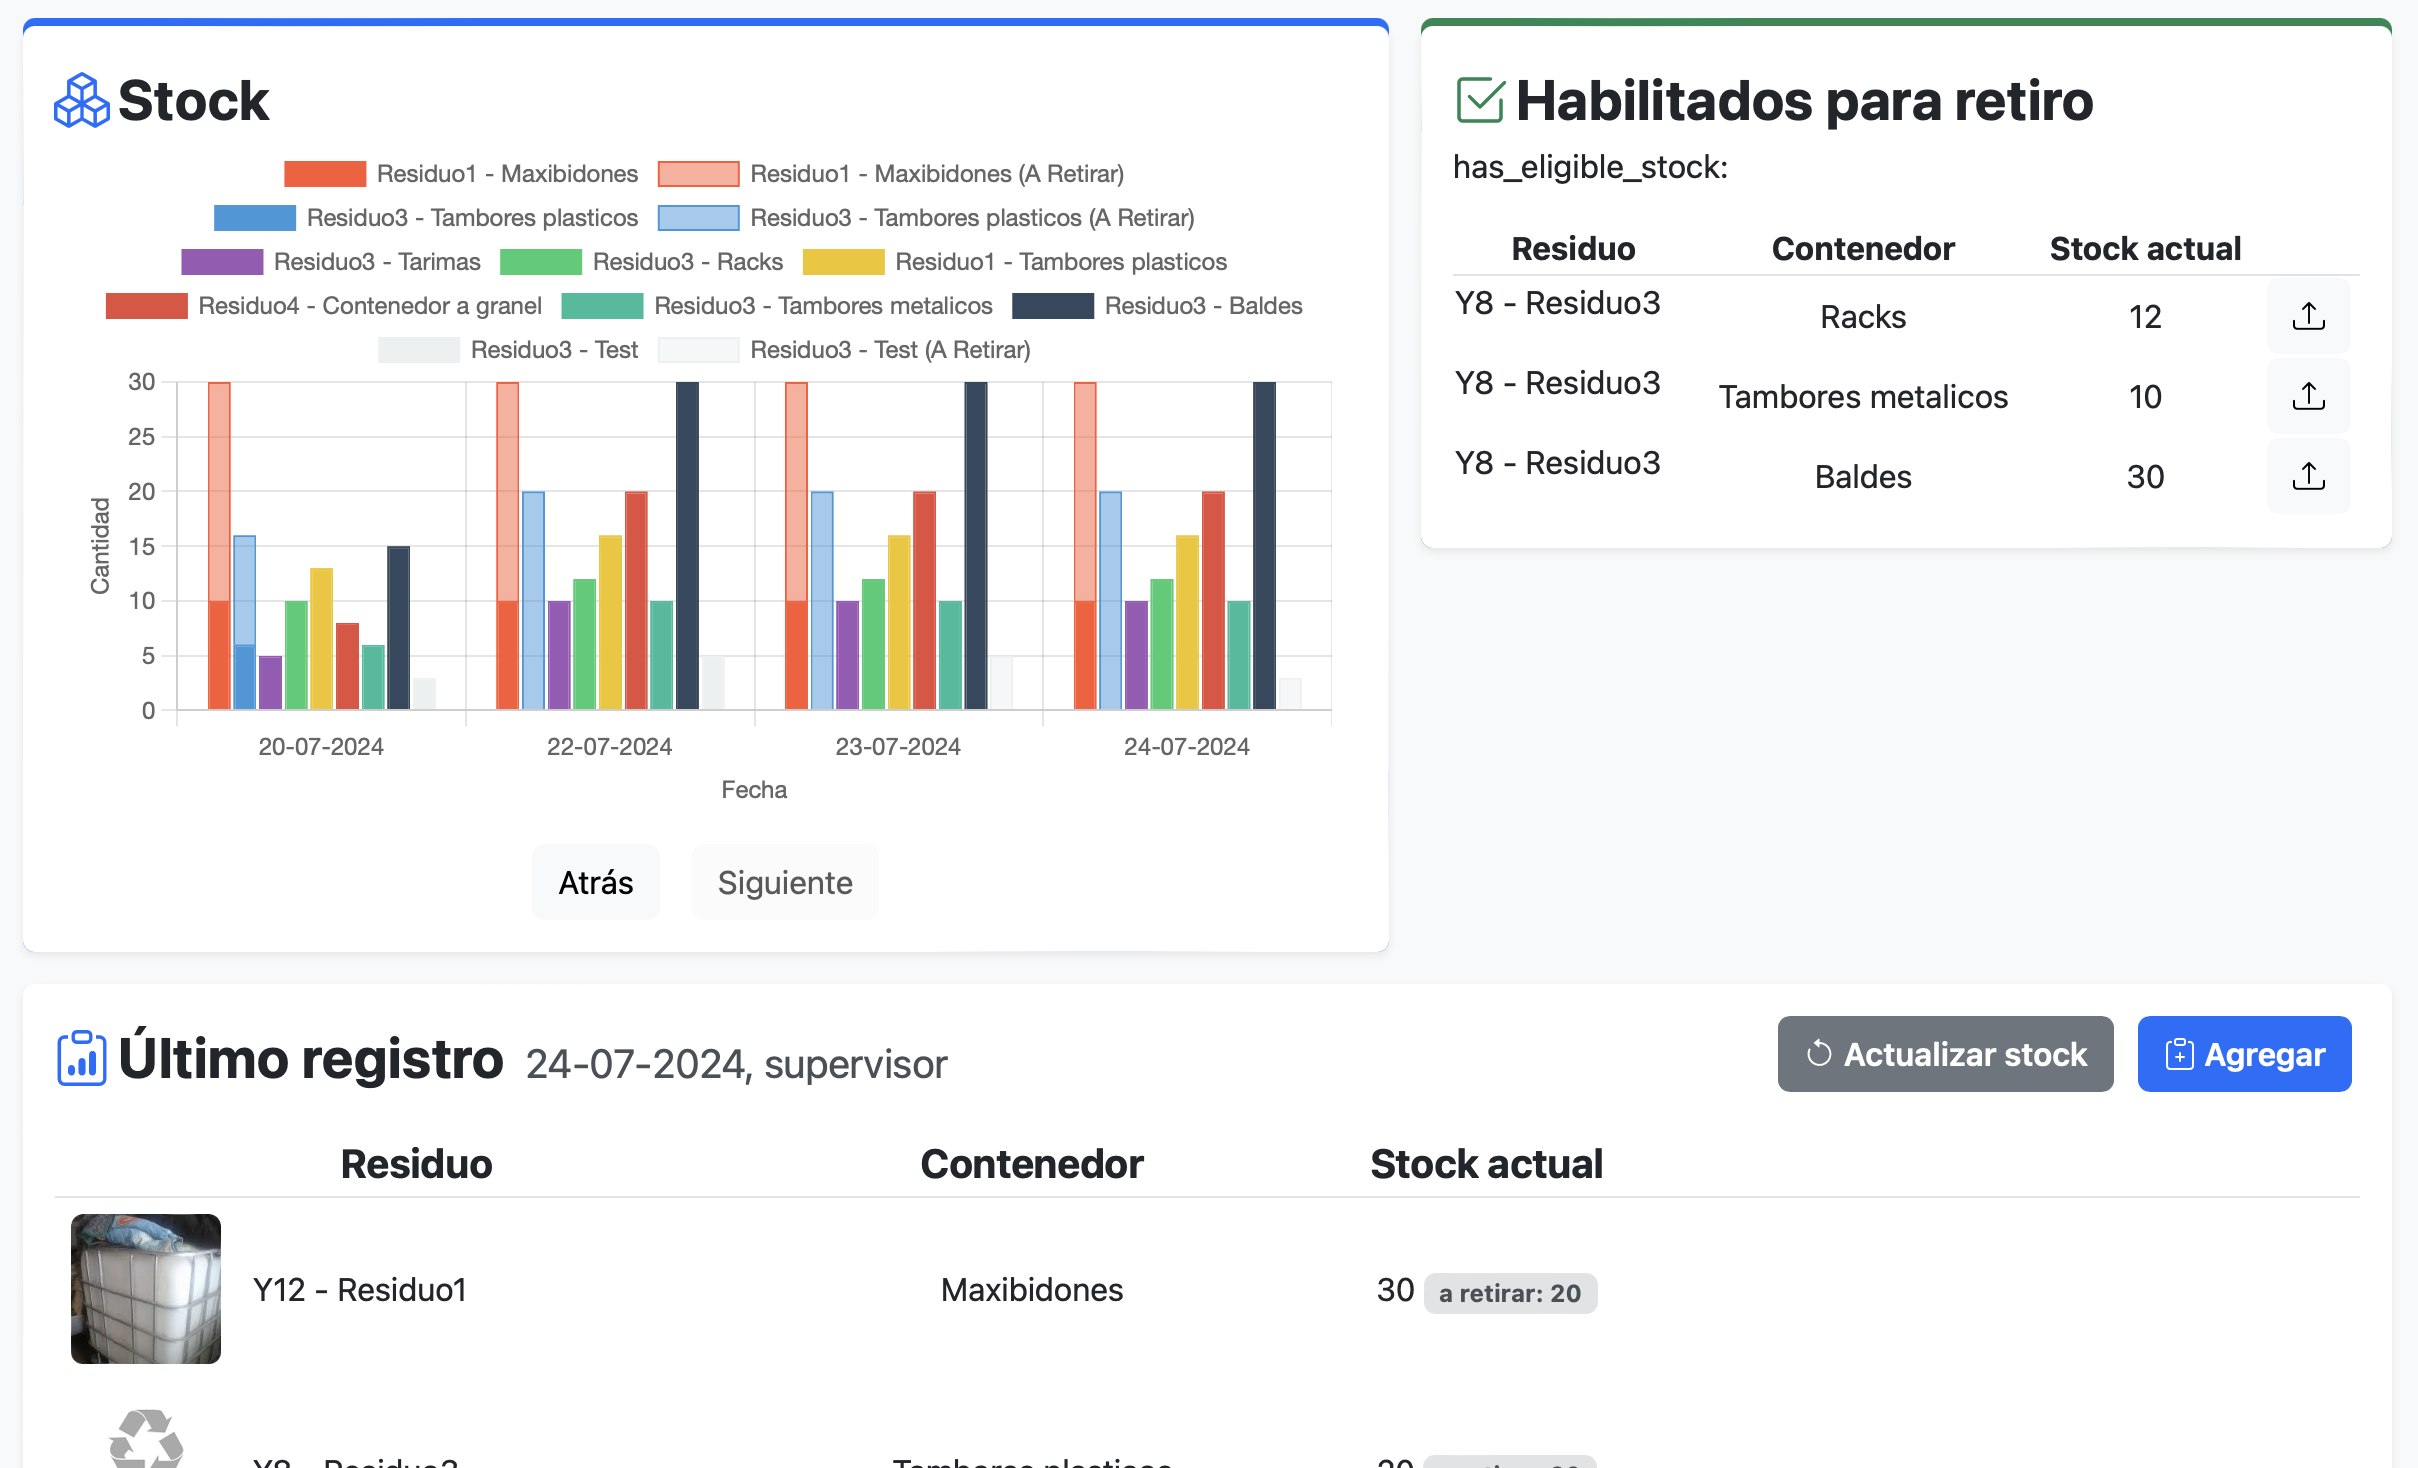2418x1468 pixels.
Task: Click the Siguiente button
Action: [x=785, y=882]
